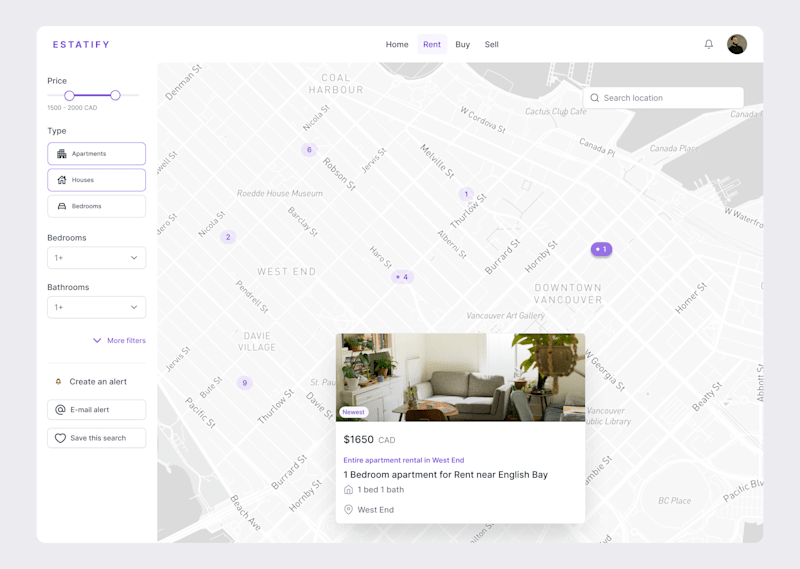Click the Create an alert bell icon

click(58, 382)
